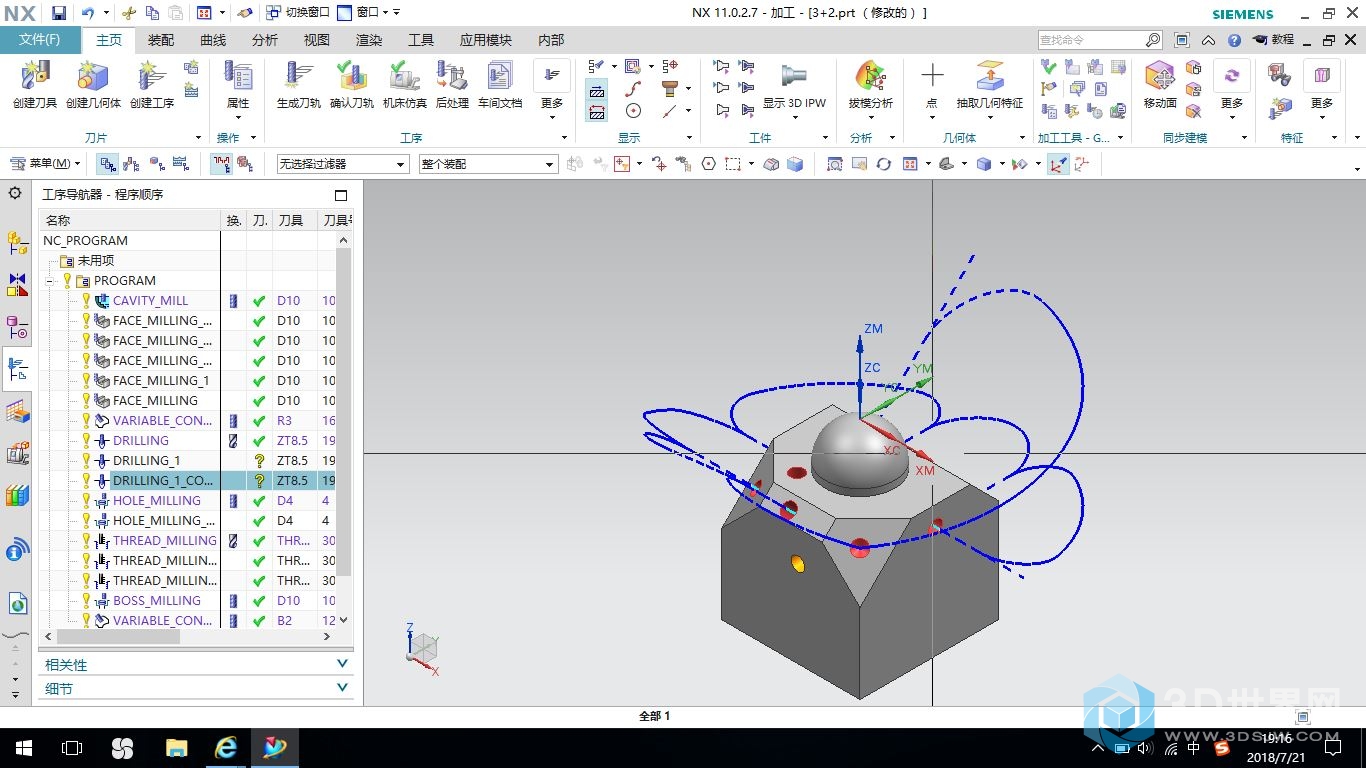Open the Window (窗口) dropdown
The image size is (1366, 768).
367,13
